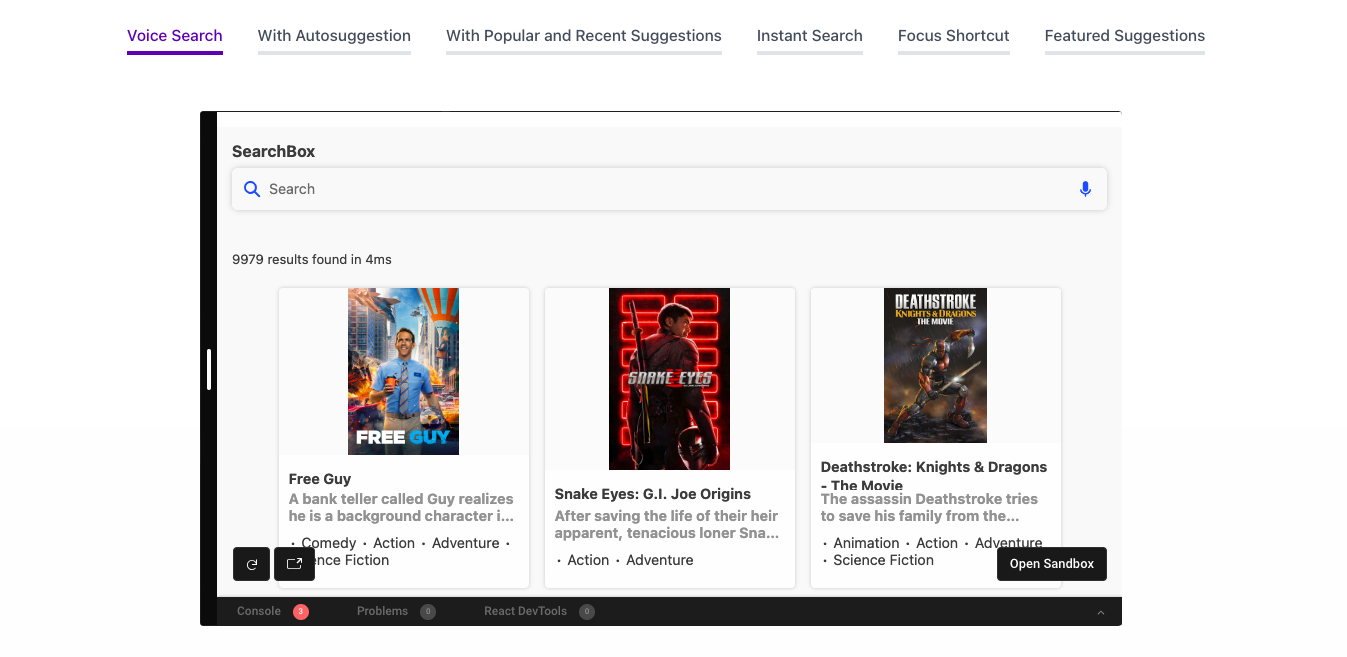
Task: Open preview in new window icon
Action: [294, 563]
